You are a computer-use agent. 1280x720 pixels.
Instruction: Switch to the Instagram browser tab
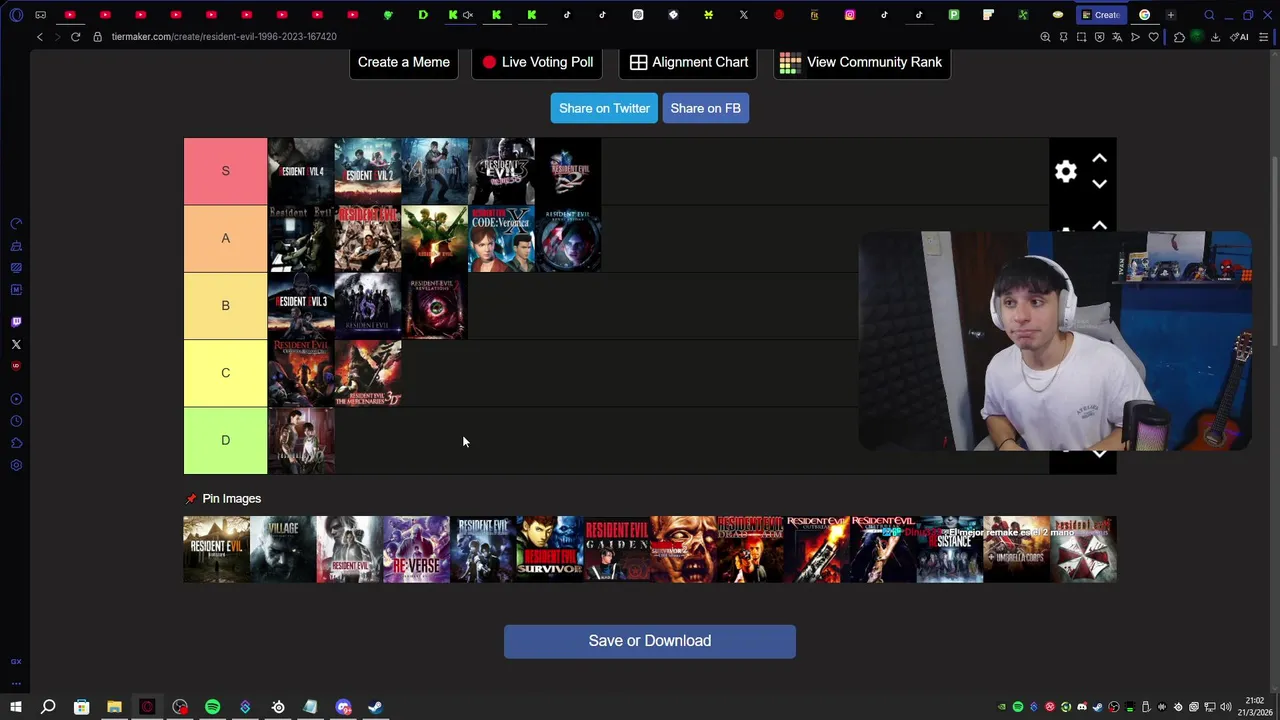850,15
